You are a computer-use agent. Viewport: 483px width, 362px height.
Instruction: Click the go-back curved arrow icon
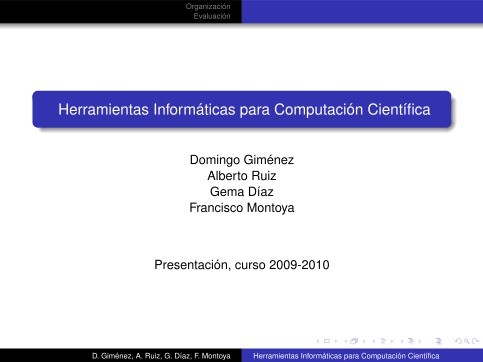click(x=458, y=341)
